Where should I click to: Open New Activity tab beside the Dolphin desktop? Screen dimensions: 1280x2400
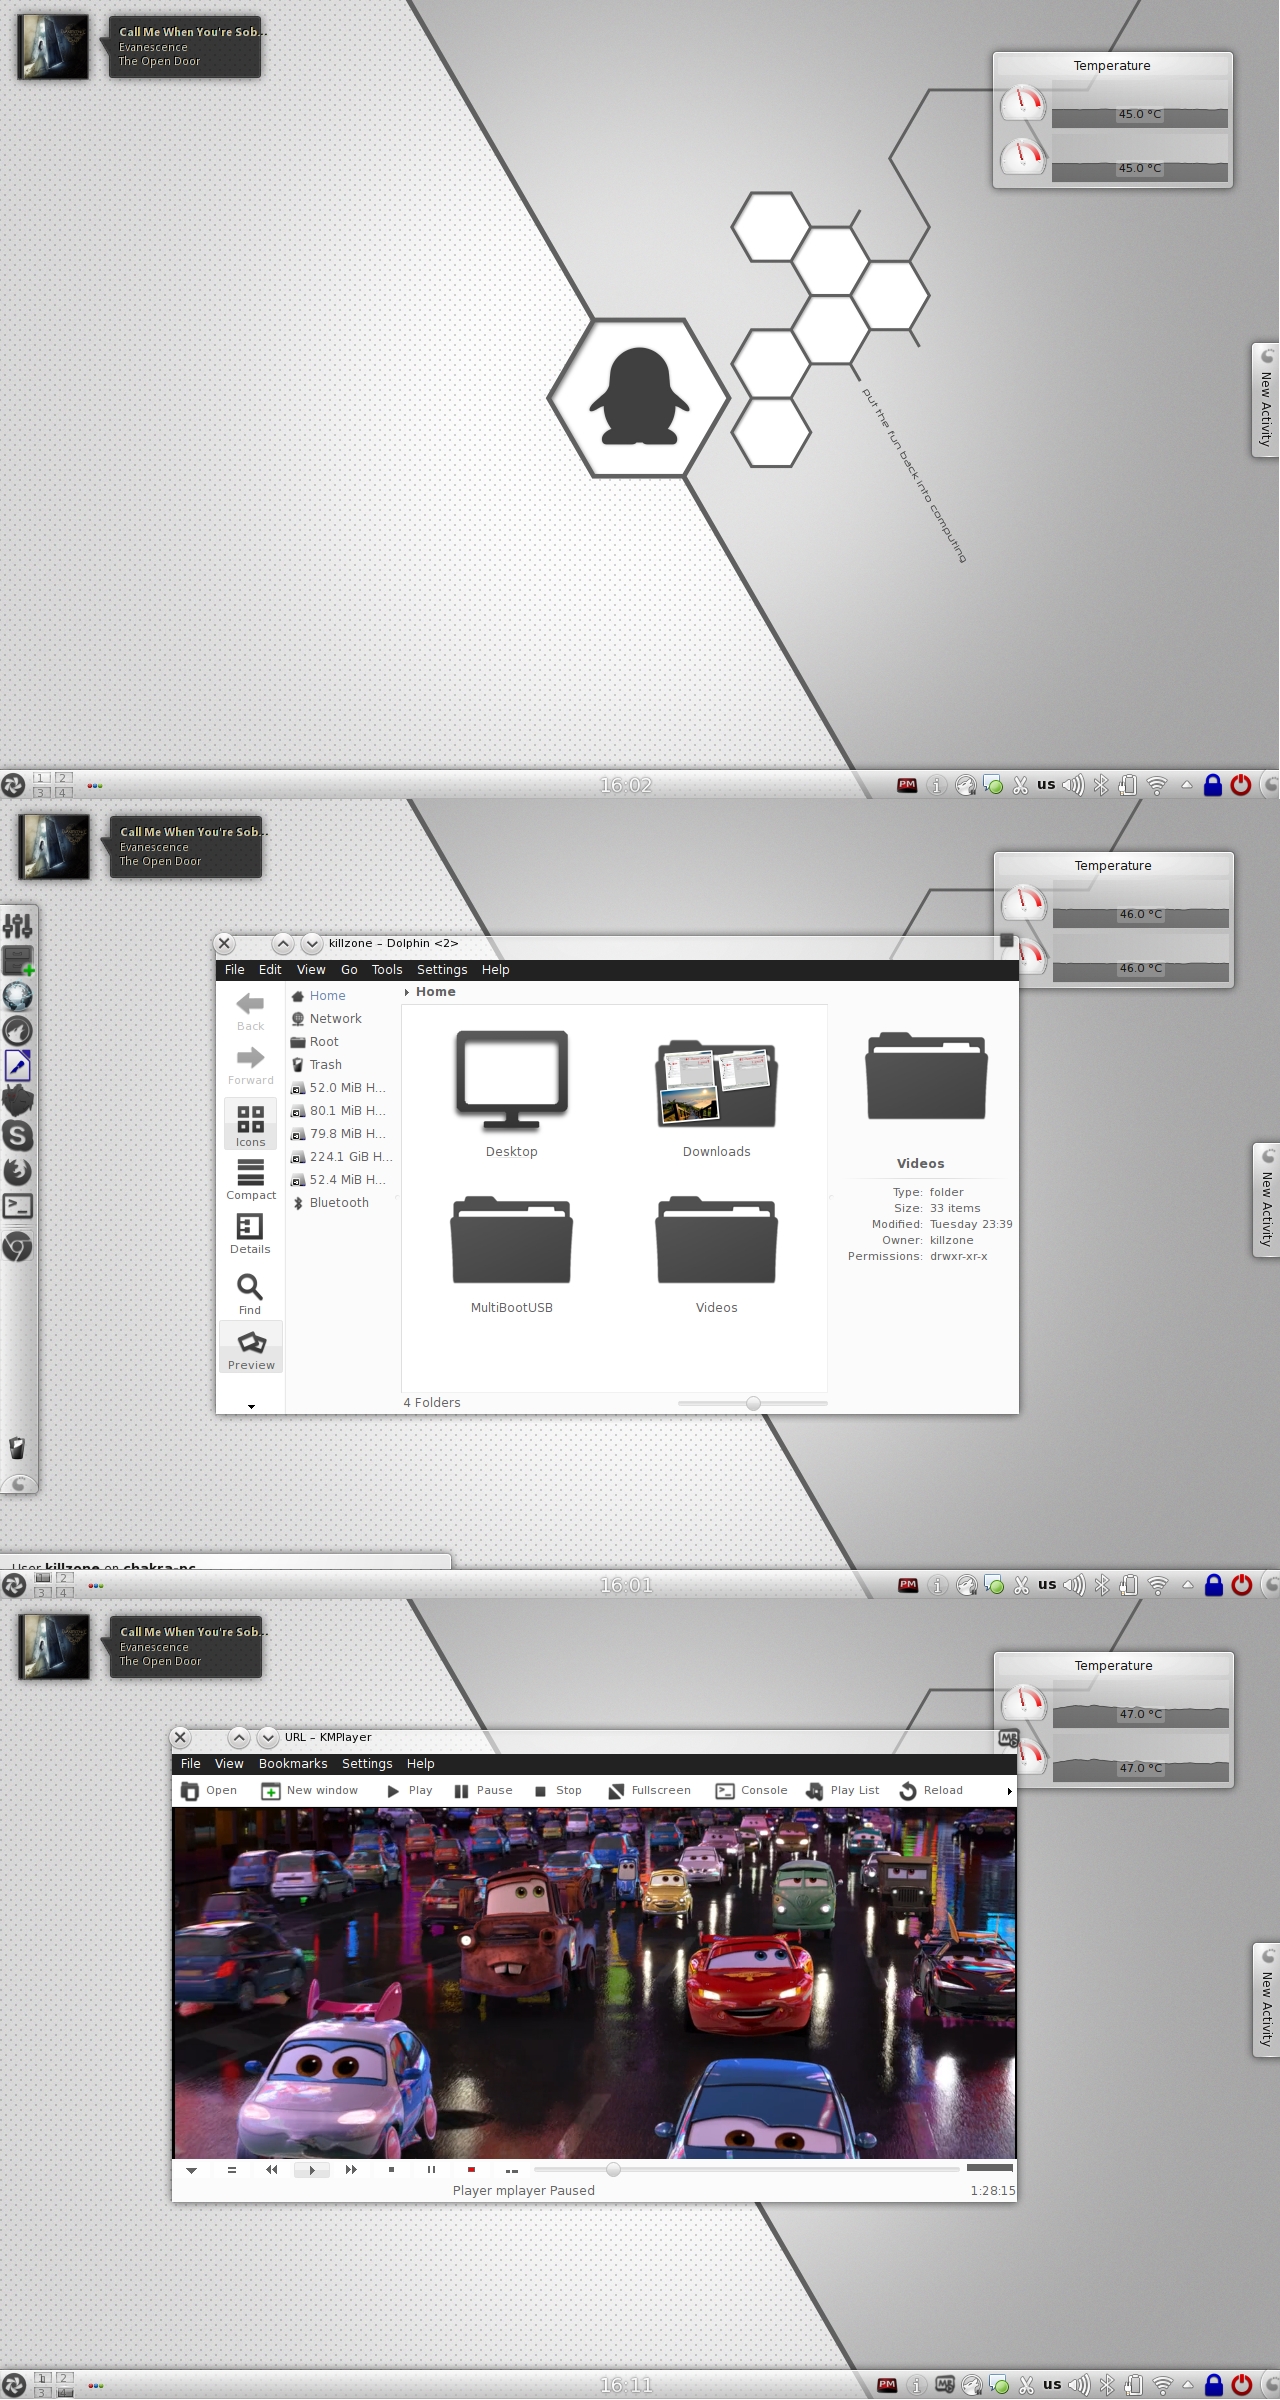click(x=1266, y=1200)
